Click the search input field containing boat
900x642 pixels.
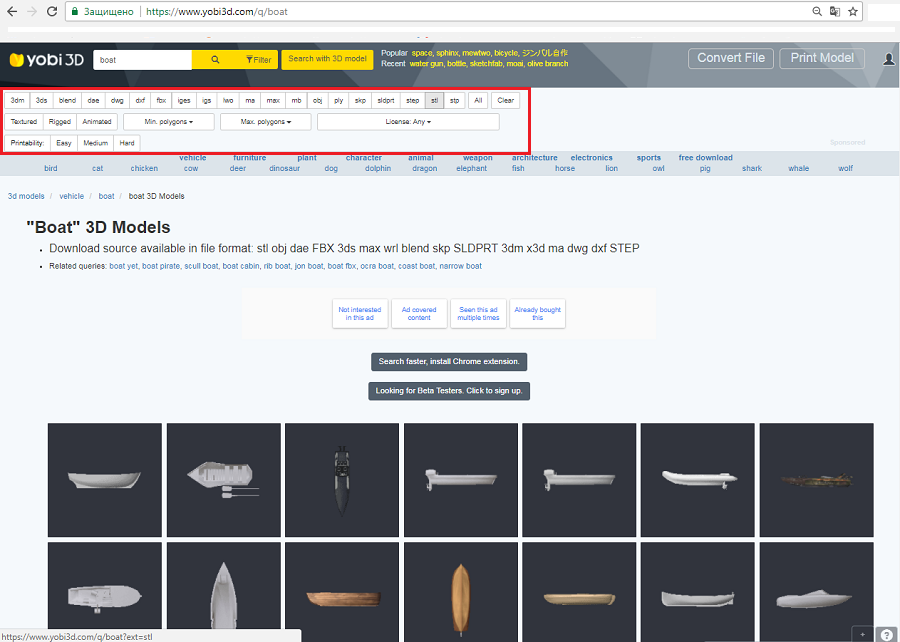tap(142, 60)
